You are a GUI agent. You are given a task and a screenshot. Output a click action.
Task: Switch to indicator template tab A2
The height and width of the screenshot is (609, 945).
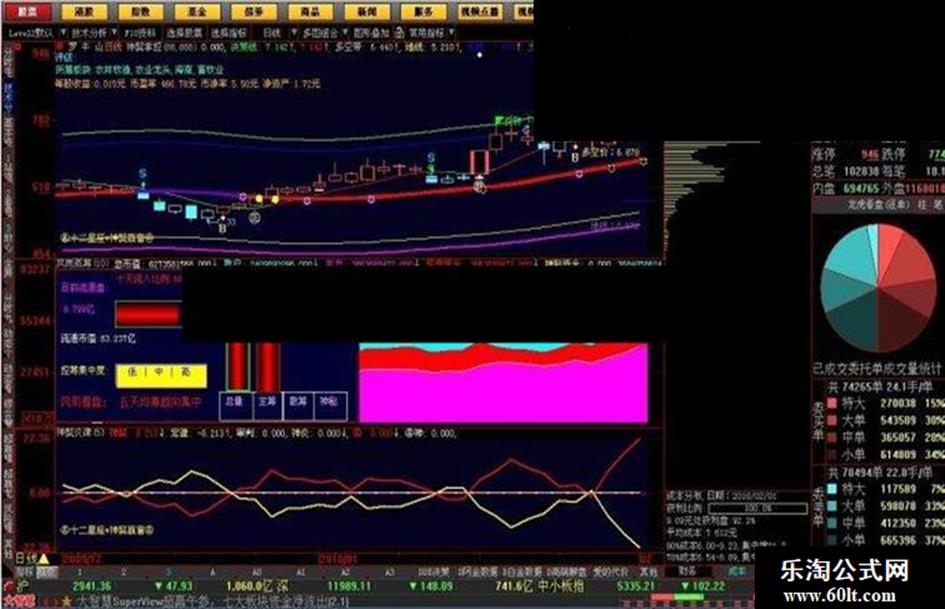tap(345, 572)
